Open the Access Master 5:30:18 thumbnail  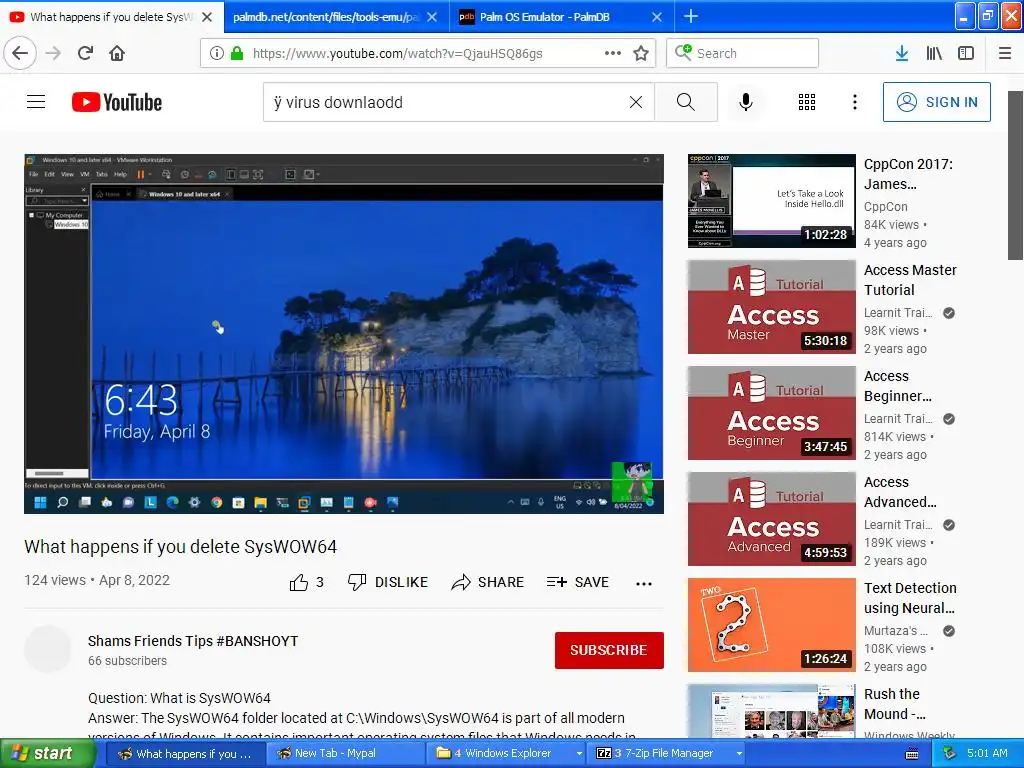pos(771,307)
